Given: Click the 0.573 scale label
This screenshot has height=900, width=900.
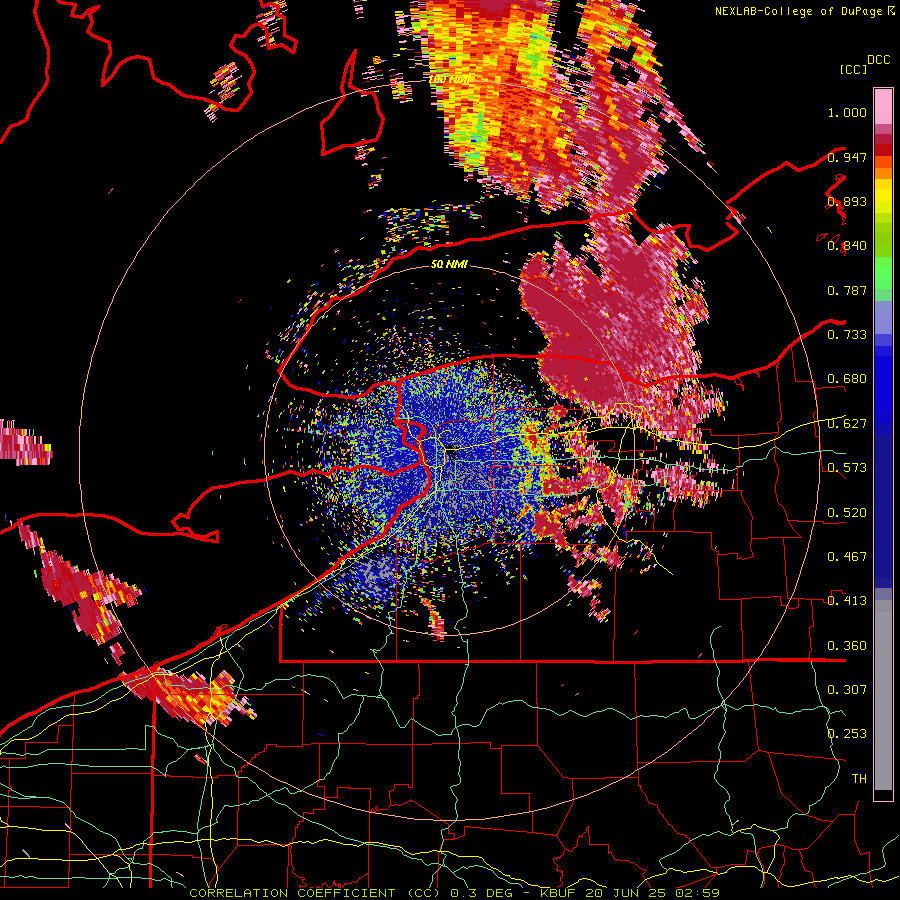Looking at the screenshot, I should click(x=847, y=468).
